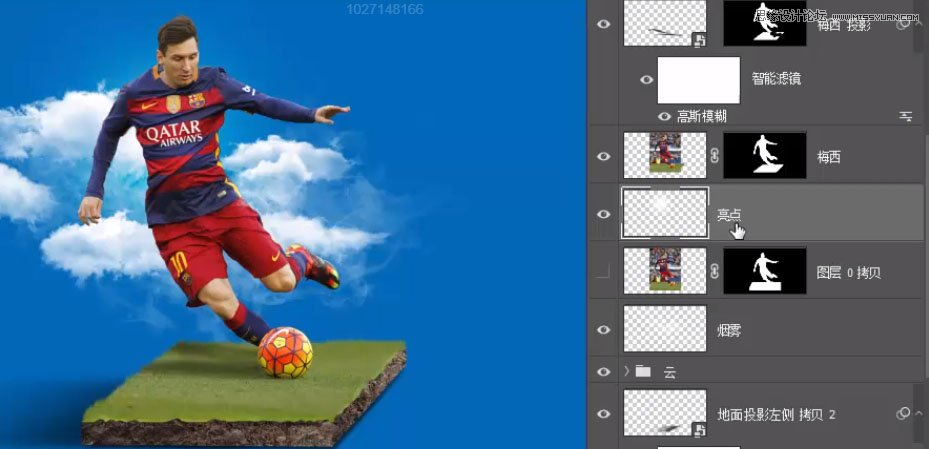Hide the 地面投影左侧 拷贝 2 layer

click(603, 414)
